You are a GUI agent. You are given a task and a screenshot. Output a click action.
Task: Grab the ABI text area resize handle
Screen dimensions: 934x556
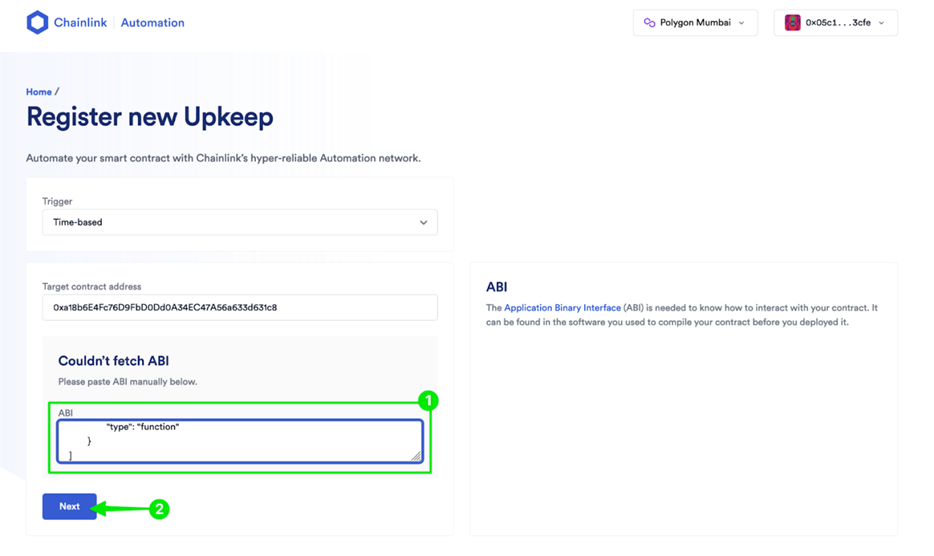tap(416, 456)
